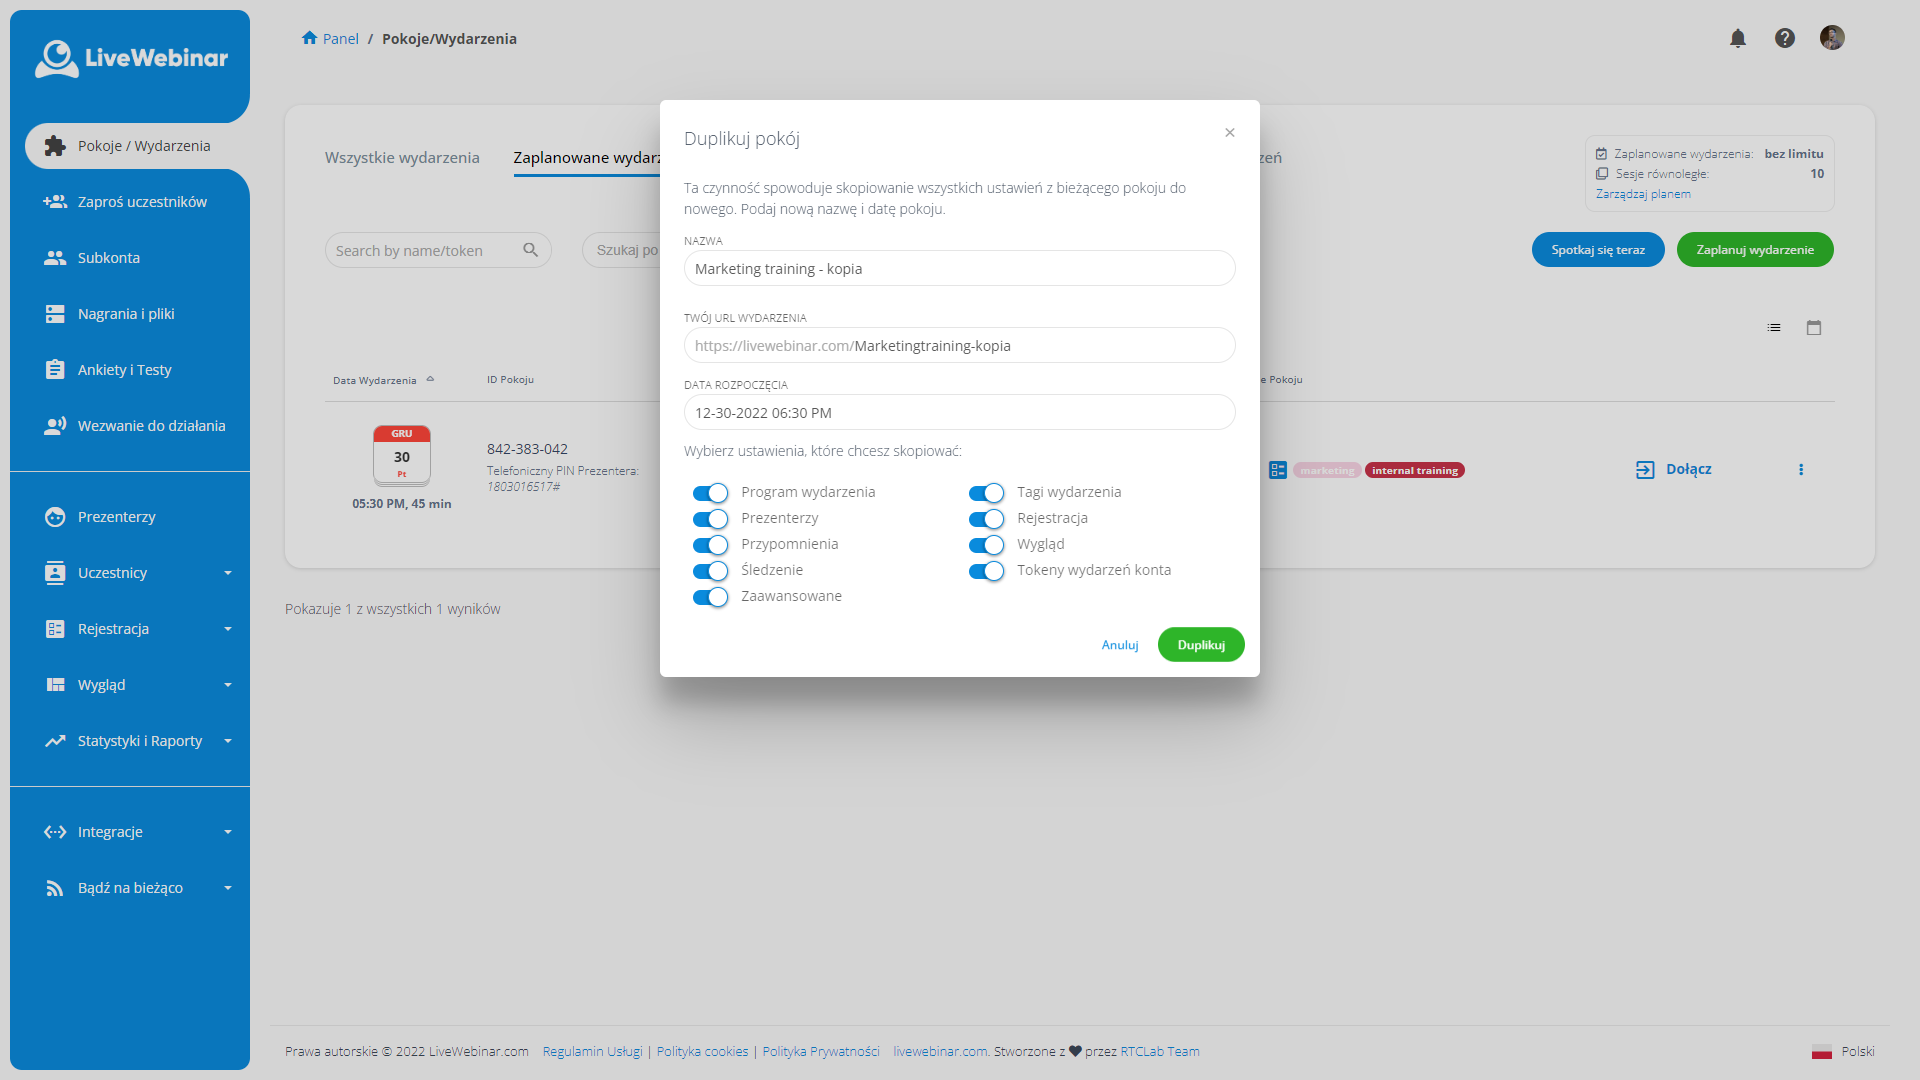Open the Pokoje / Wydarzenia menu item
The height and width of the screenshot is (1080, 1920).
[x=144, y=145]
